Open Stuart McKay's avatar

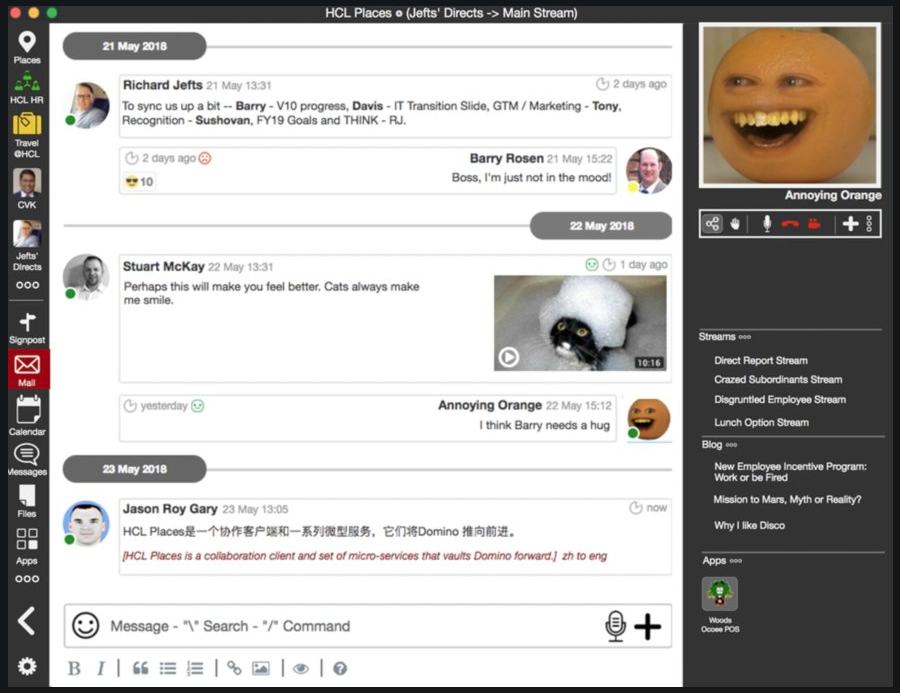point(86,277)
